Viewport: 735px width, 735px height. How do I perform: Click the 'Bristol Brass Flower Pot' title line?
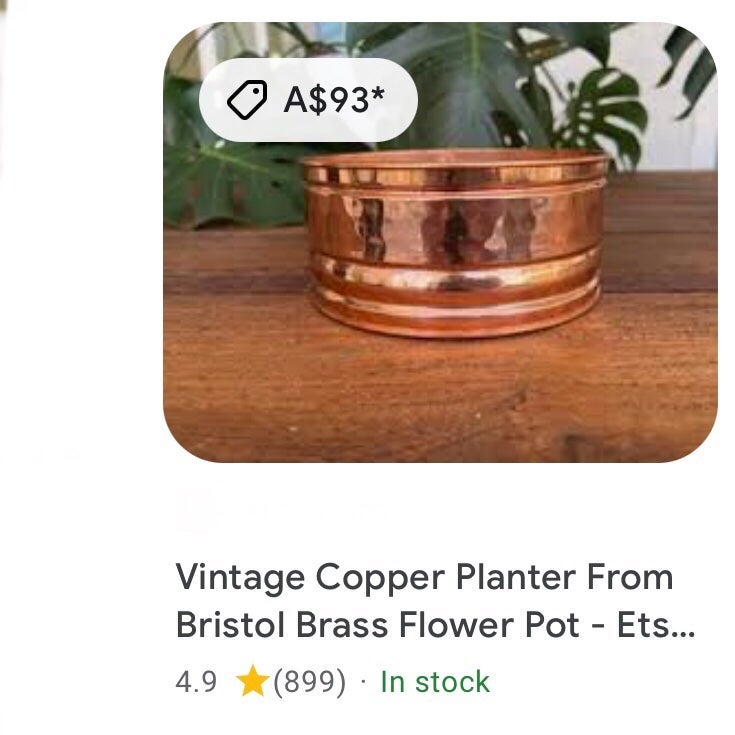click(x=378, y=625)
